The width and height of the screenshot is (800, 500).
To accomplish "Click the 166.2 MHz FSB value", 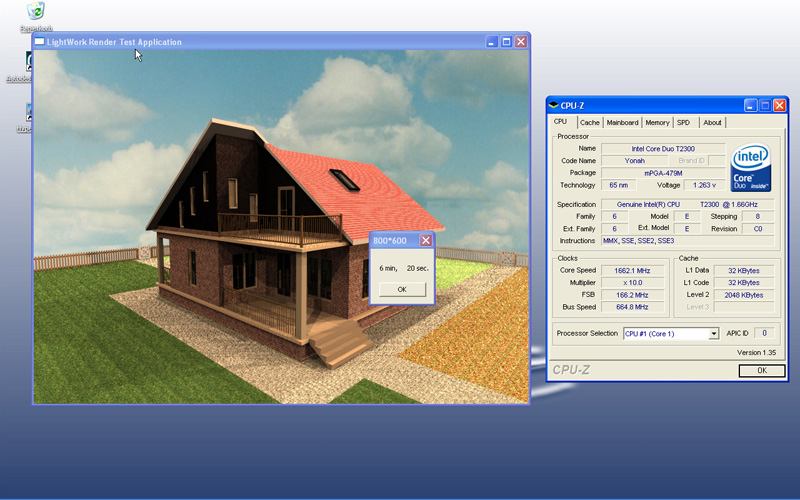I will point(632,295).
